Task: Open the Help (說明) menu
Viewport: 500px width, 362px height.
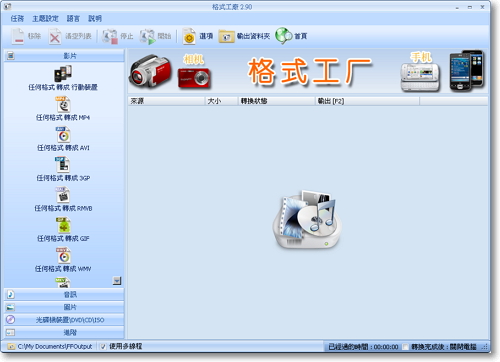Action: point(95,18)
